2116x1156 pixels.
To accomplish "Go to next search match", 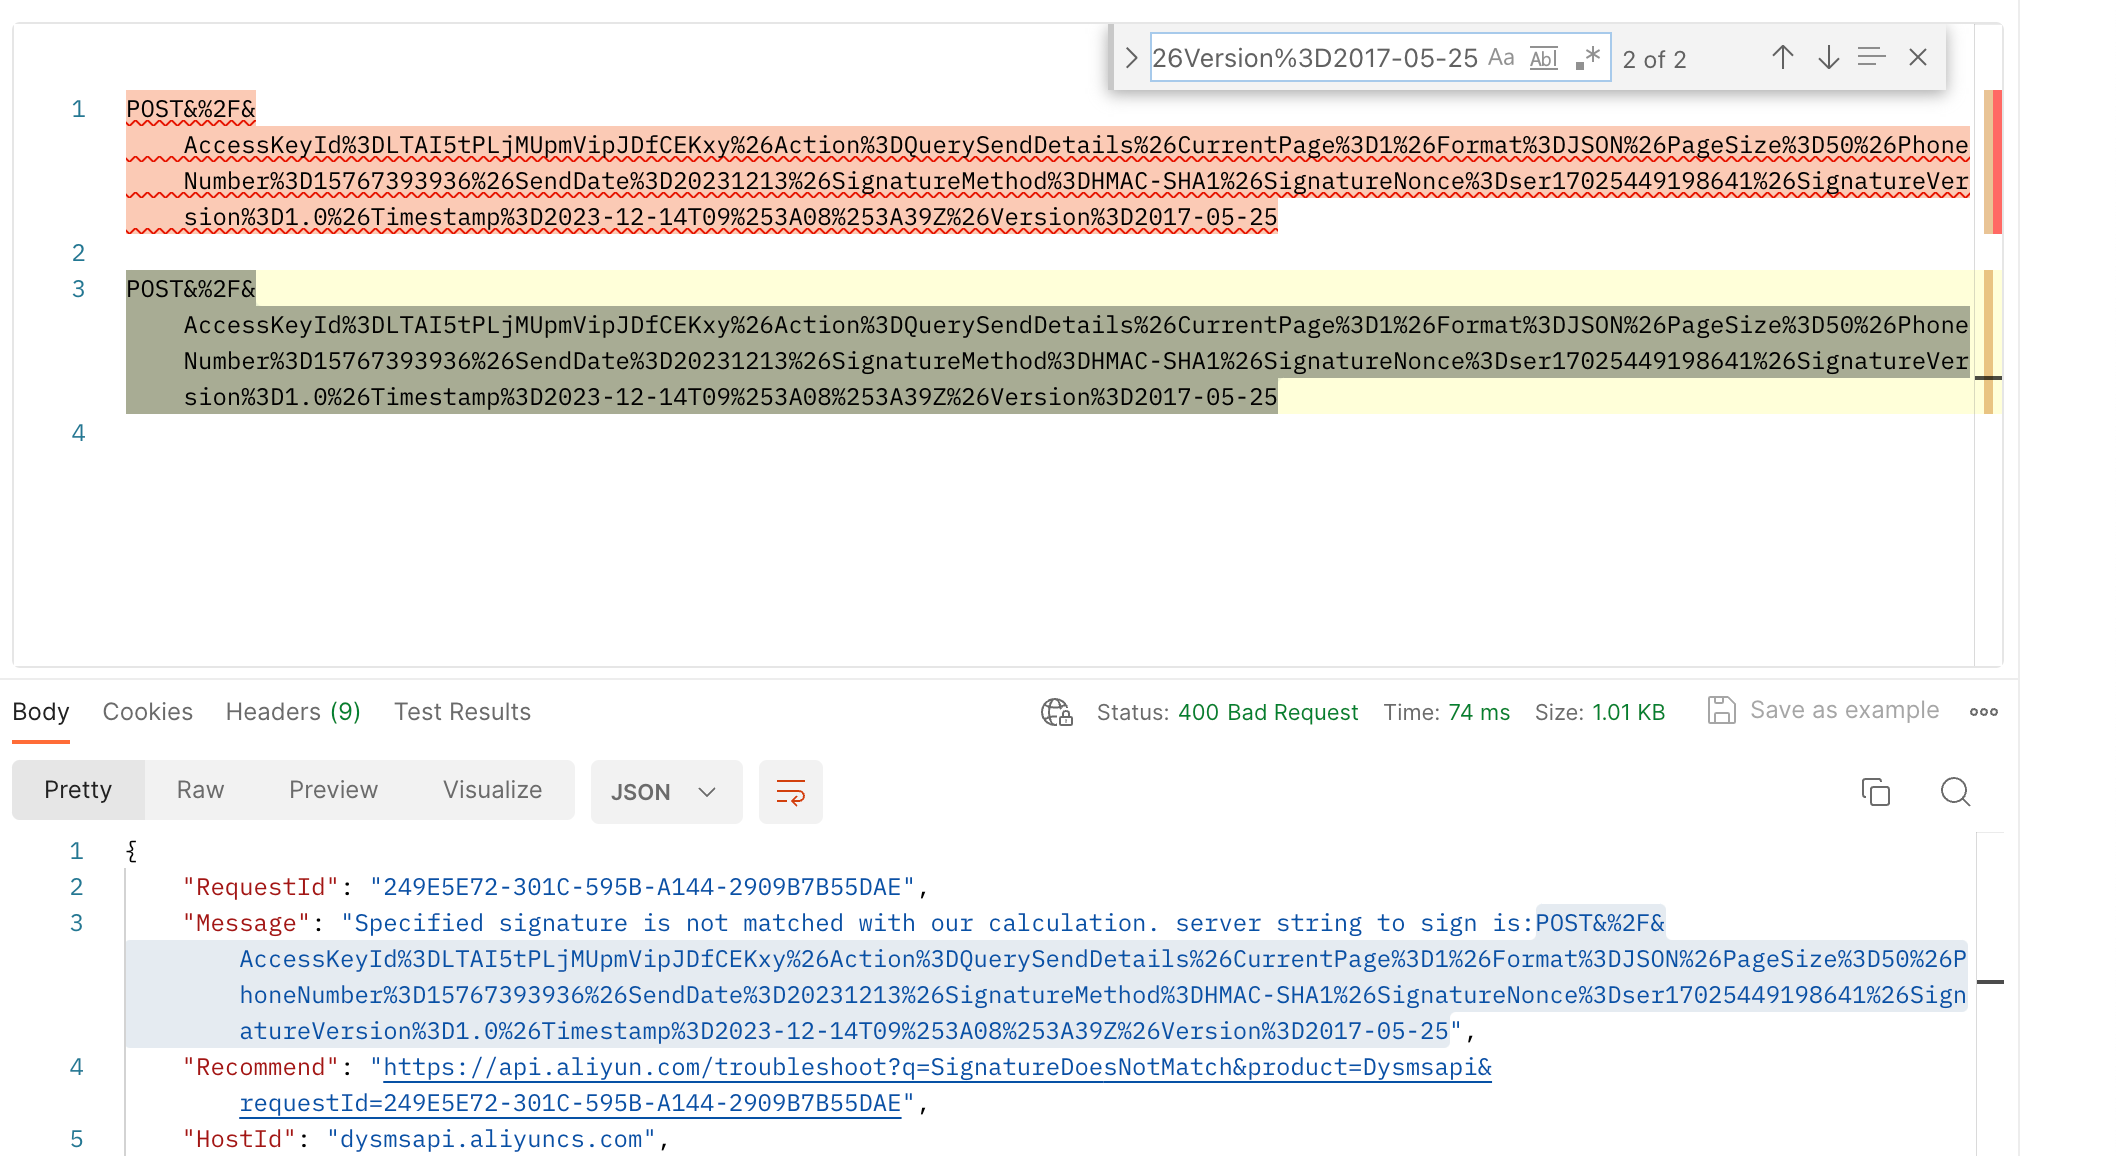I will 1828,58.
